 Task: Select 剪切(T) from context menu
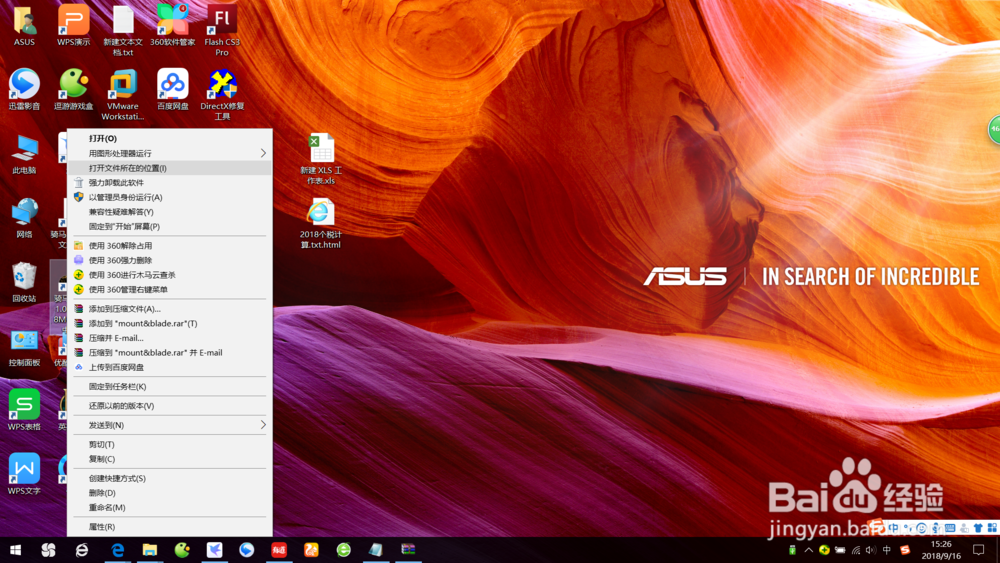point(170,444)
